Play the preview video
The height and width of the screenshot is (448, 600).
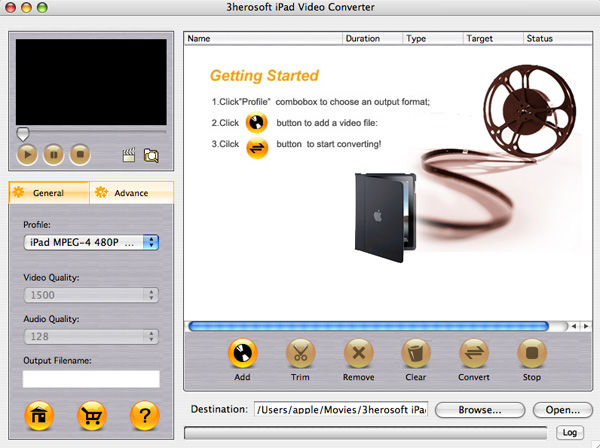27,155
